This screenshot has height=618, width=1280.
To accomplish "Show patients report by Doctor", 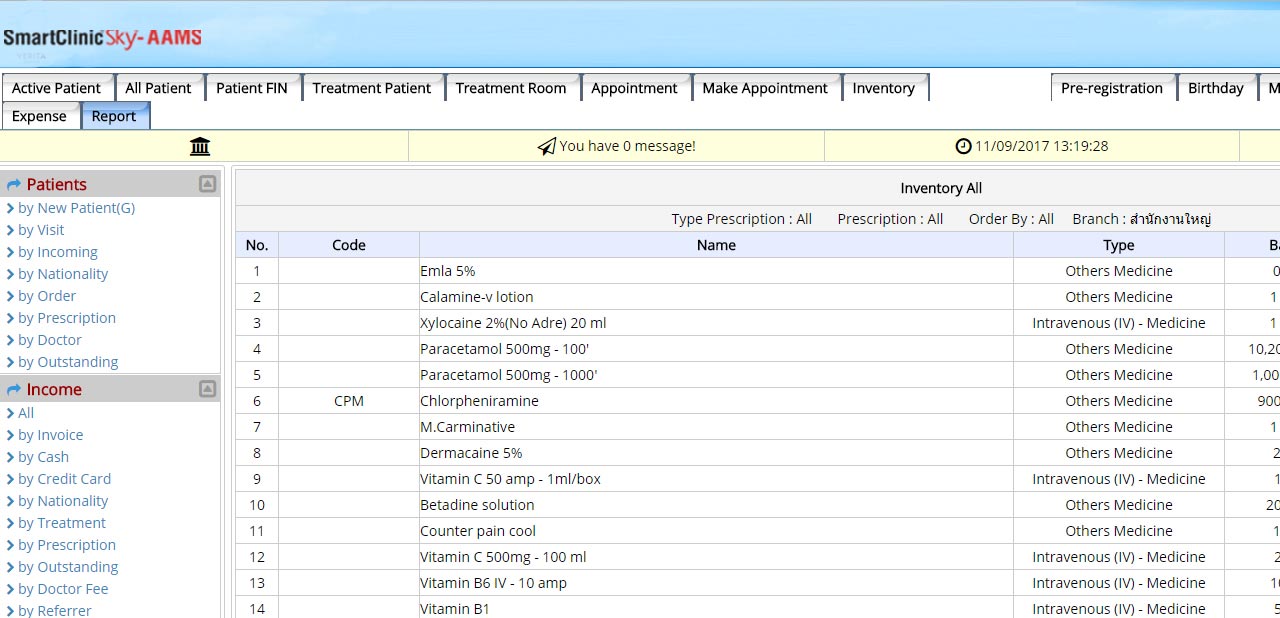I will (x=49, y=340).
